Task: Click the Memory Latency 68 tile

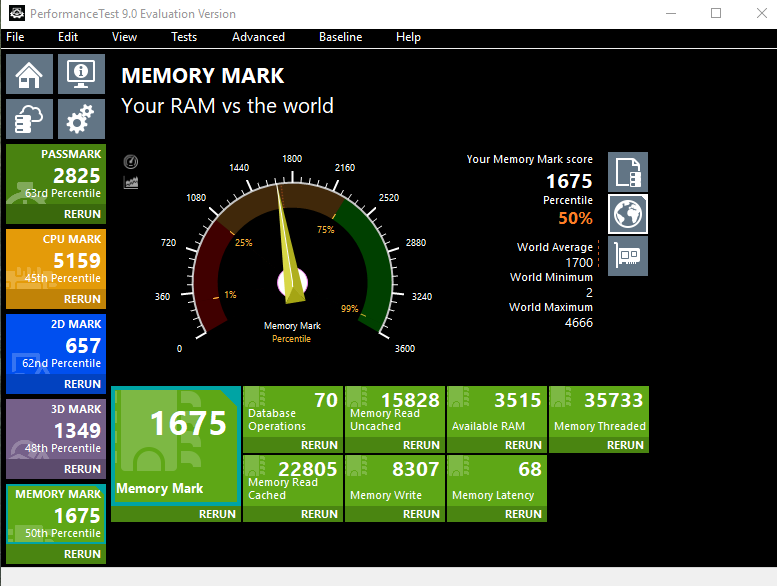Action: (x=497, y=481)
